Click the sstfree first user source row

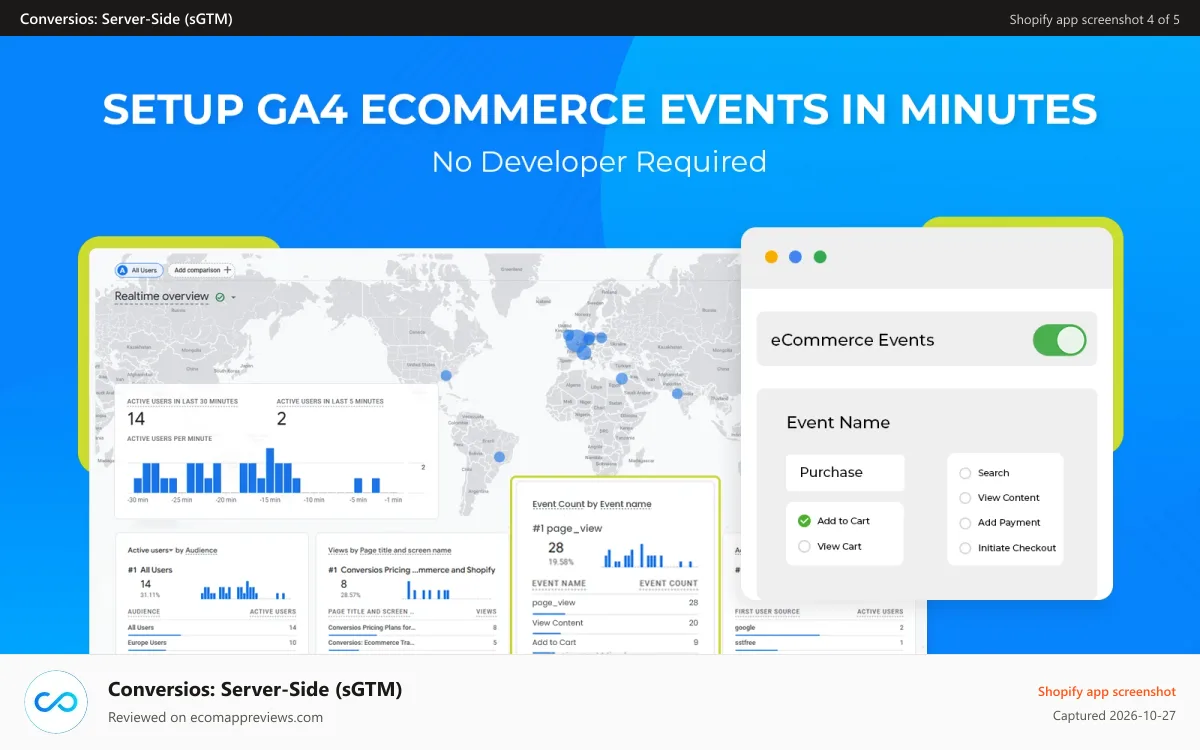coord(819,643)
